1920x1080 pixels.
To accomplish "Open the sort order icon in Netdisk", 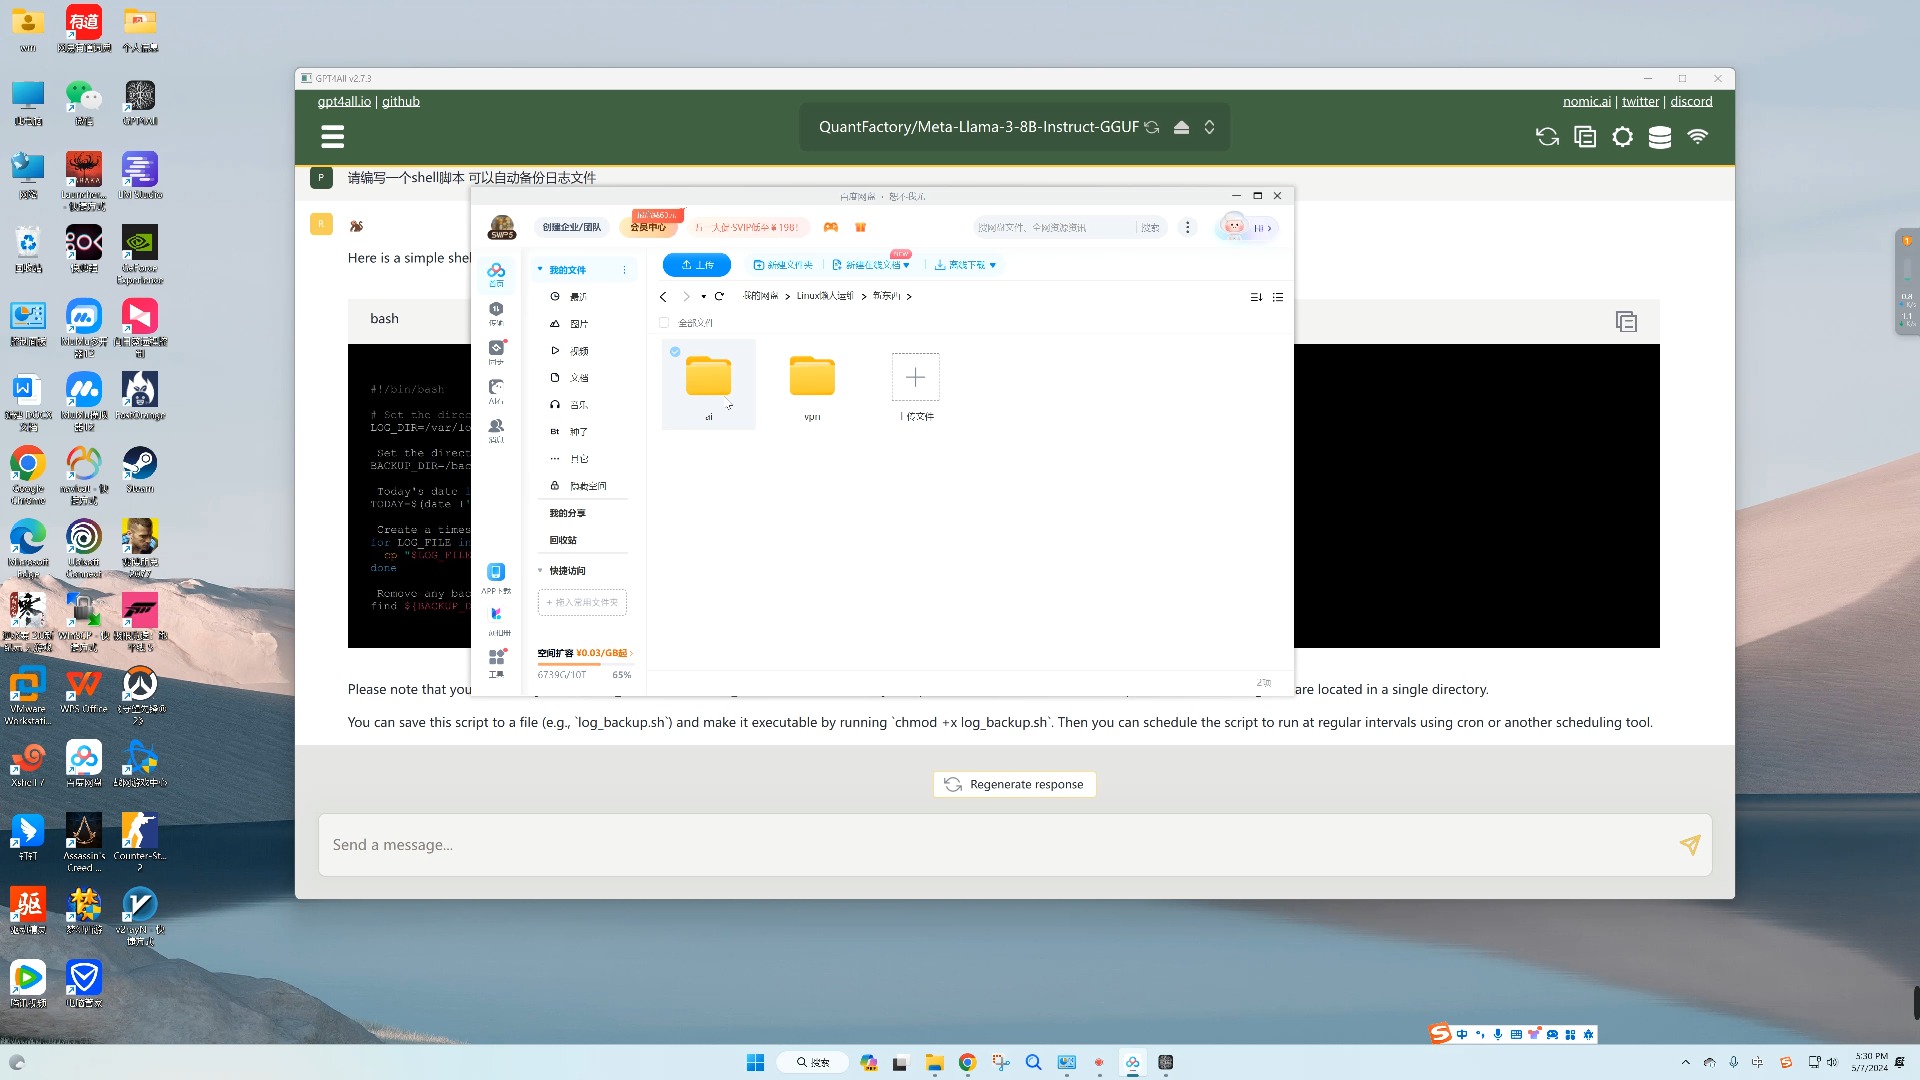I will pyautogui.click(x=1256, y=297).
